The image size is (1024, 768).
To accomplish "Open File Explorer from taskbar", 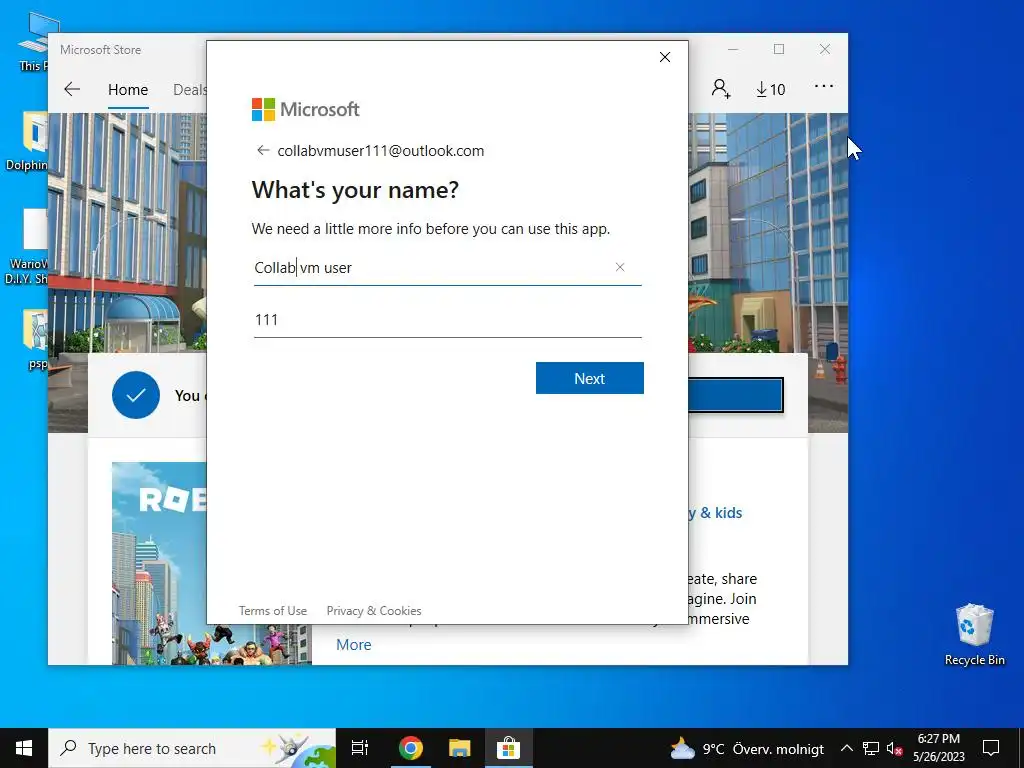I will [459, 748].
